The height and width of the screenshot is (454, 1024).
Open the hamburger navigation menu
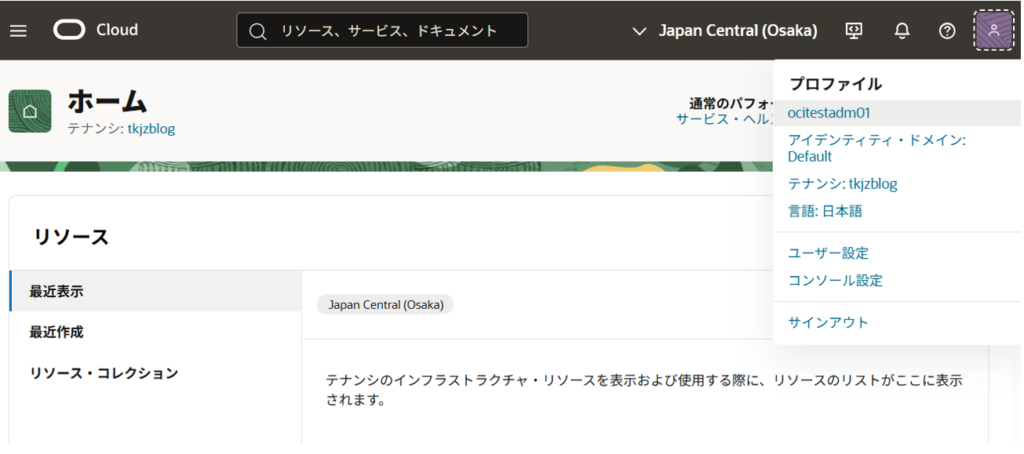pyautogui.click(x=18, y=30)
